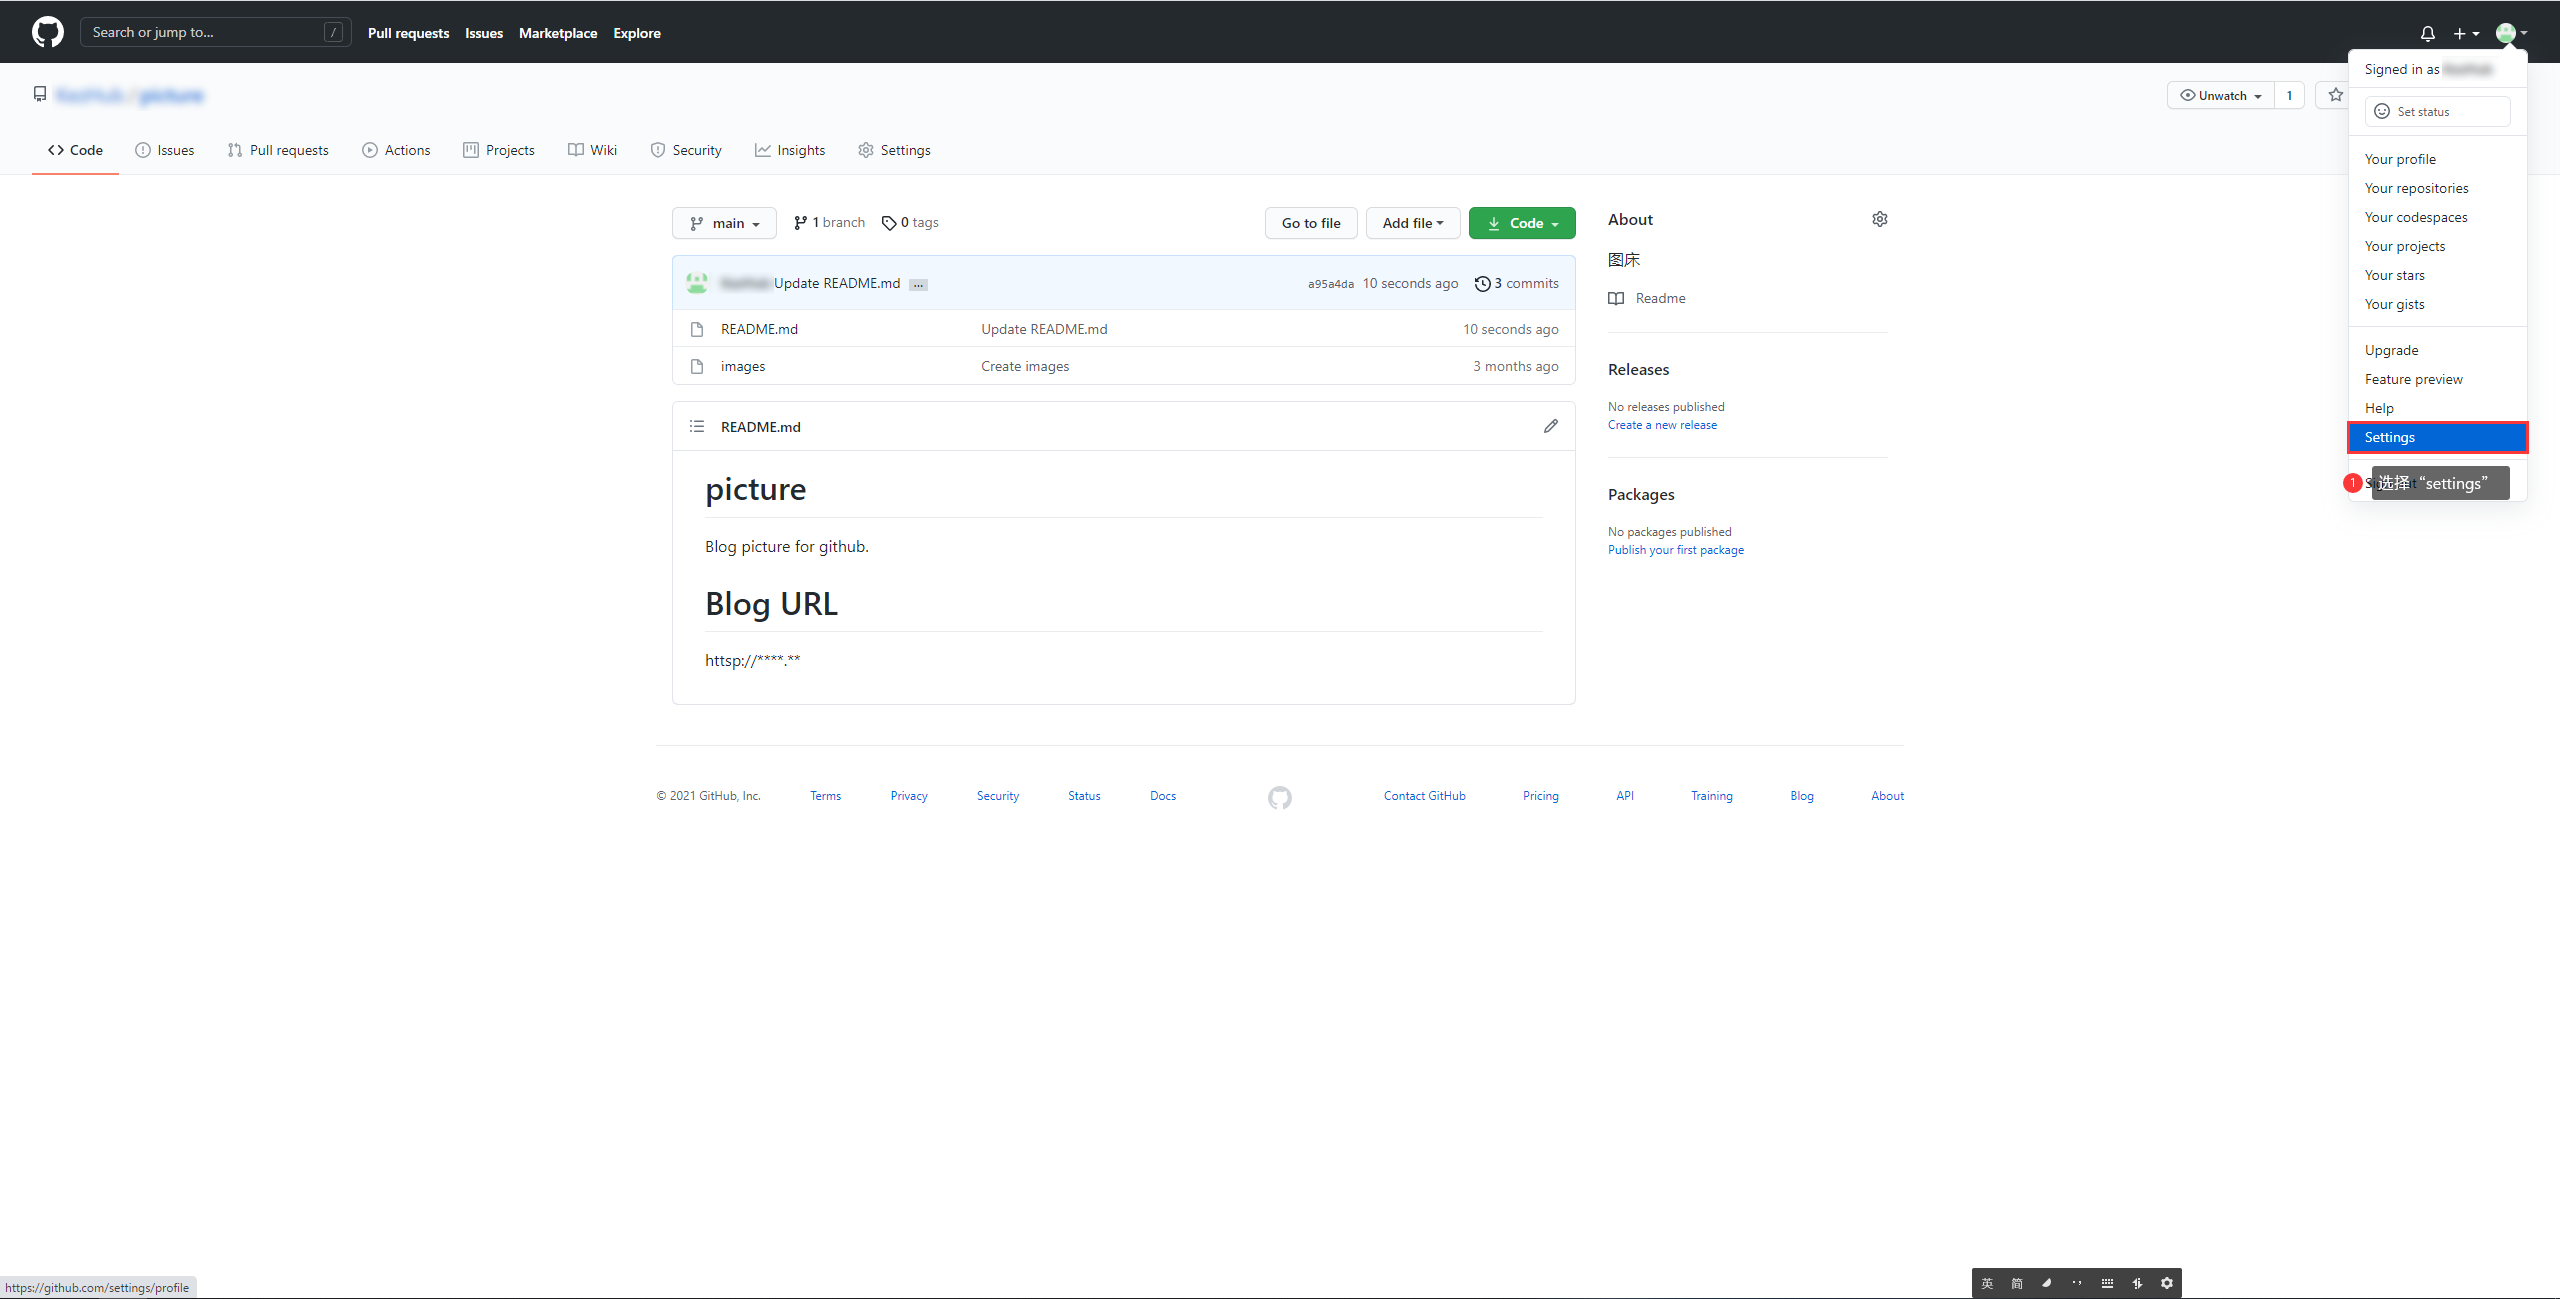The width and height of the screenshot is (2560, 1299).
Task: Open the Create images commit message
Action: (x=1025, y=366)
